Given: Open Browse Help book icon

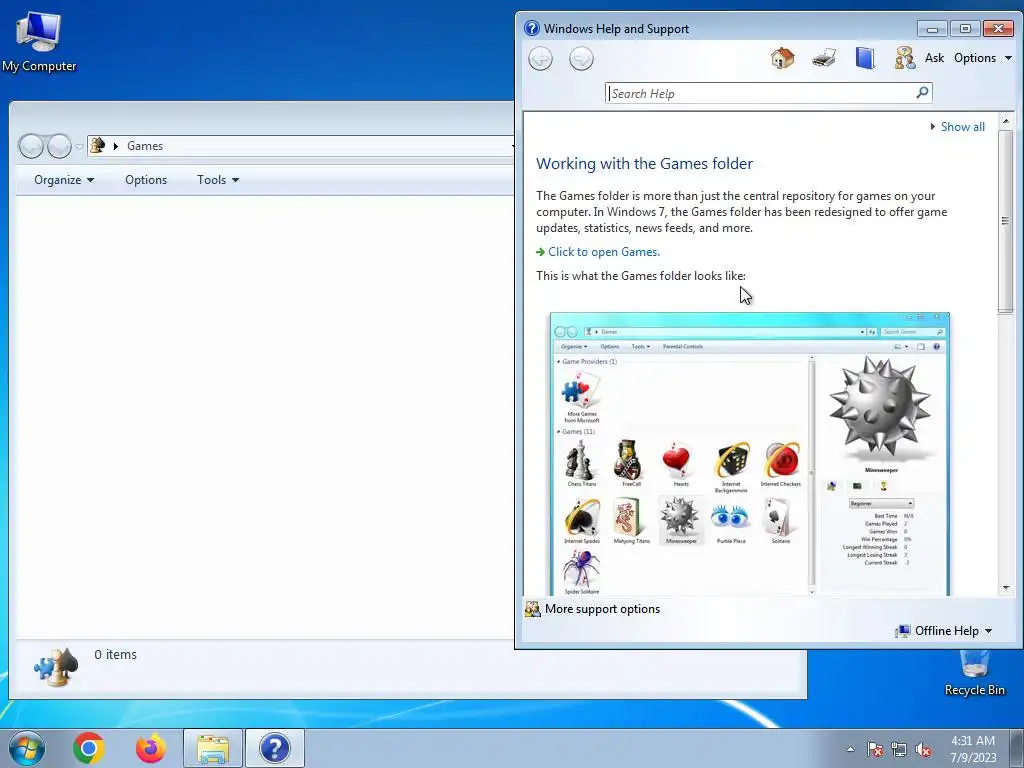Looking at the screenshot, I should tap(865, 58).
